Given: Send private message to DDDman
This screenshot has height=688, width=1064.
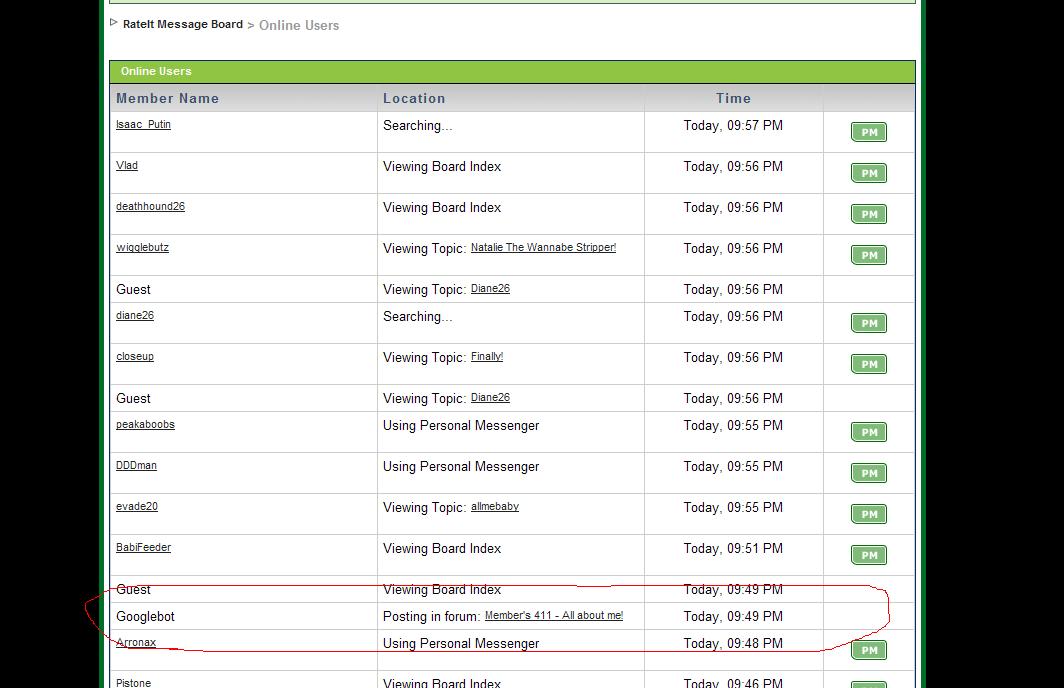Looking at the screenshot, I should pyautogui.click(x=868, y=473).
